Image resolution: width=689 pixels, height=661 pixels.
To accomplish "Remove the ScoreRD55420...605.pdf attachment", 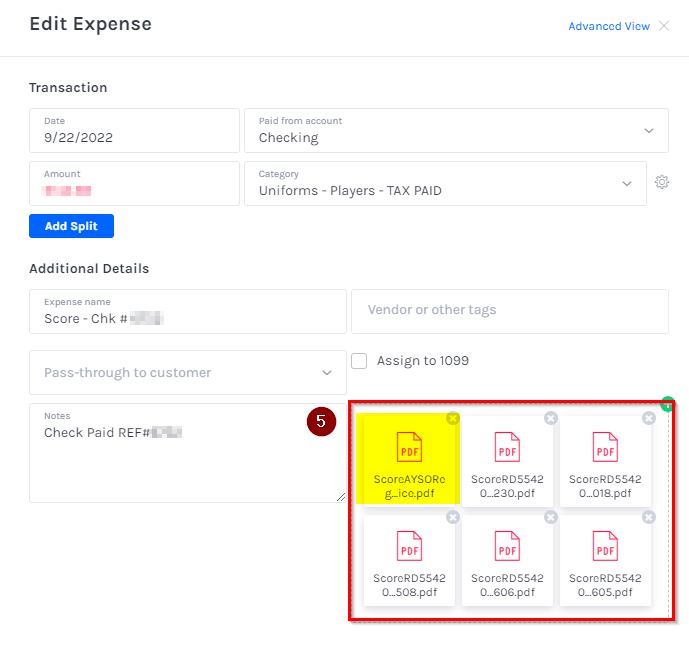I will click(648, 517).
